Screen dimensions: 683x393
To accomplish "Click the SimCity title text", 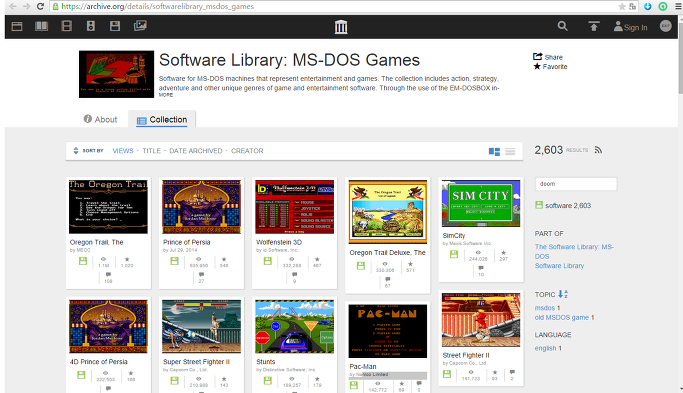I will pyautogui.click(x=454, y=236).
